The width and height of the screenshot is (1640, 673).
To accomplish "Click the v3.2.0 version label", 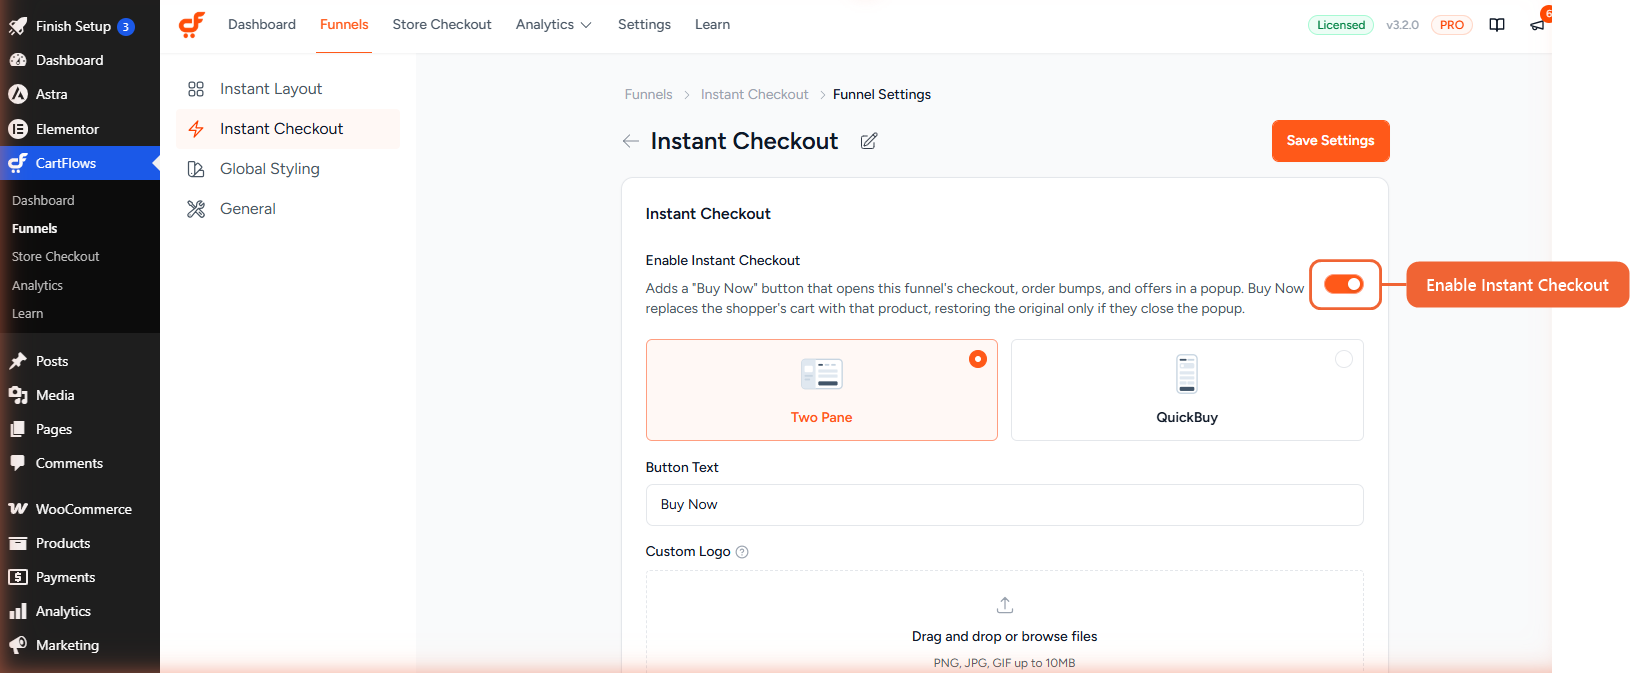I will point(1402,25).
